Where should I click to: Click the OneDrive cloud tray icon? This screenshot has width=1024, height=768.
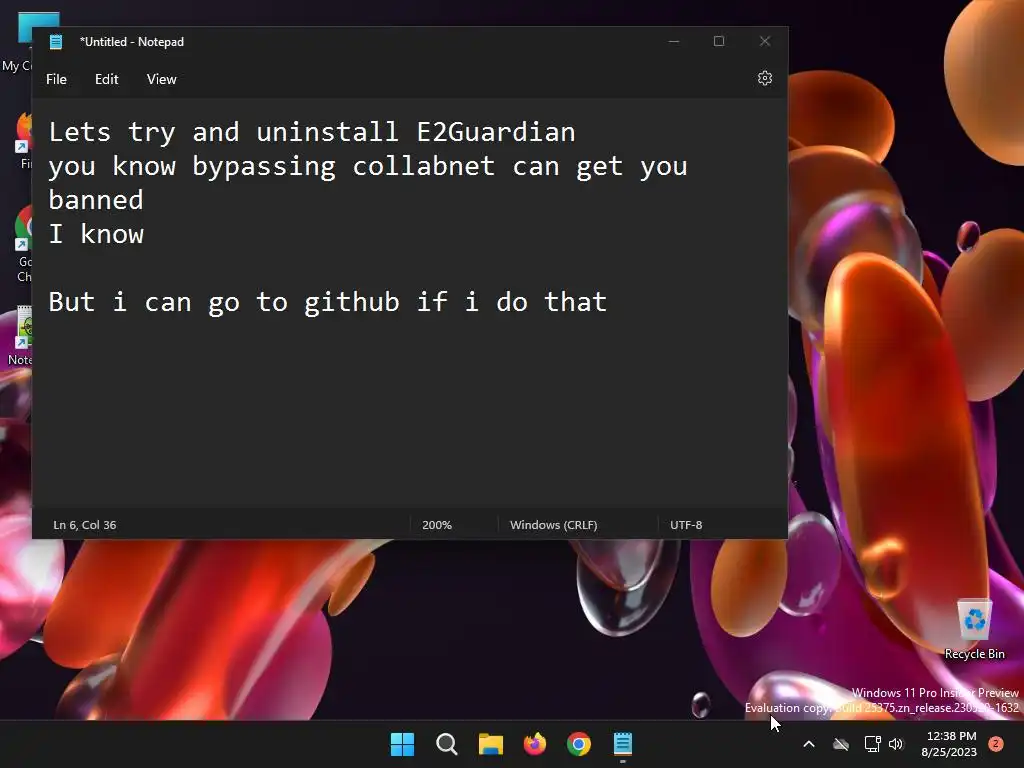click(x=840, y=744)
